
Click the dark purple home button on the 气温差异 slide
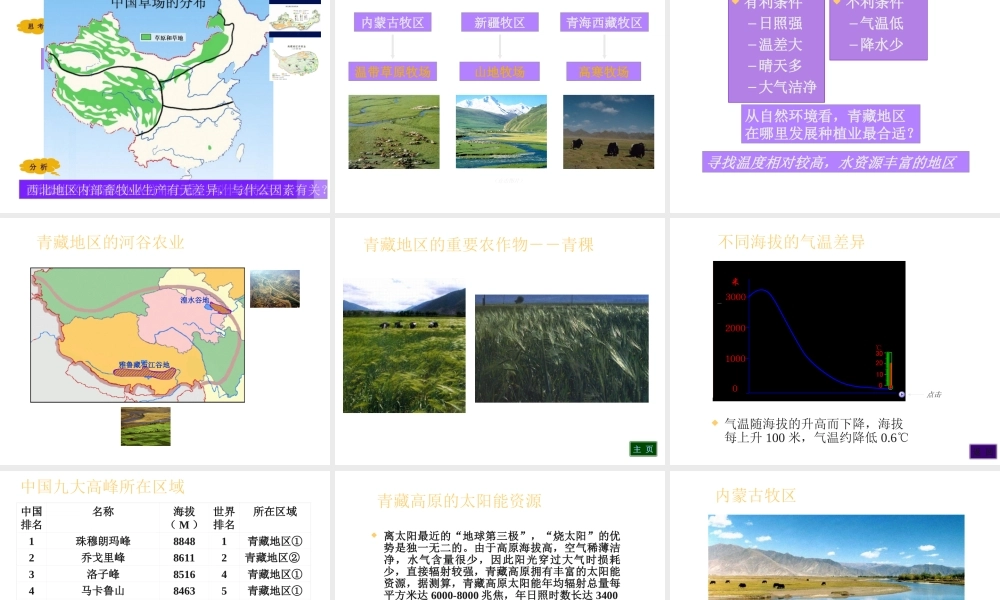click(983, 451)
